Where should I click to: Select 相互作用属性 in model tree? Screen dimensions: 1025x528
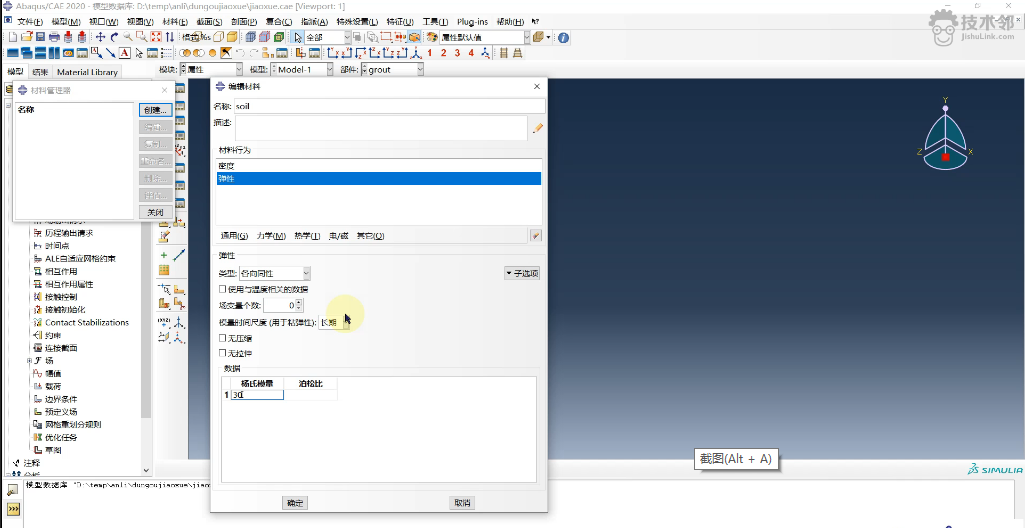(x=69, y=284)
